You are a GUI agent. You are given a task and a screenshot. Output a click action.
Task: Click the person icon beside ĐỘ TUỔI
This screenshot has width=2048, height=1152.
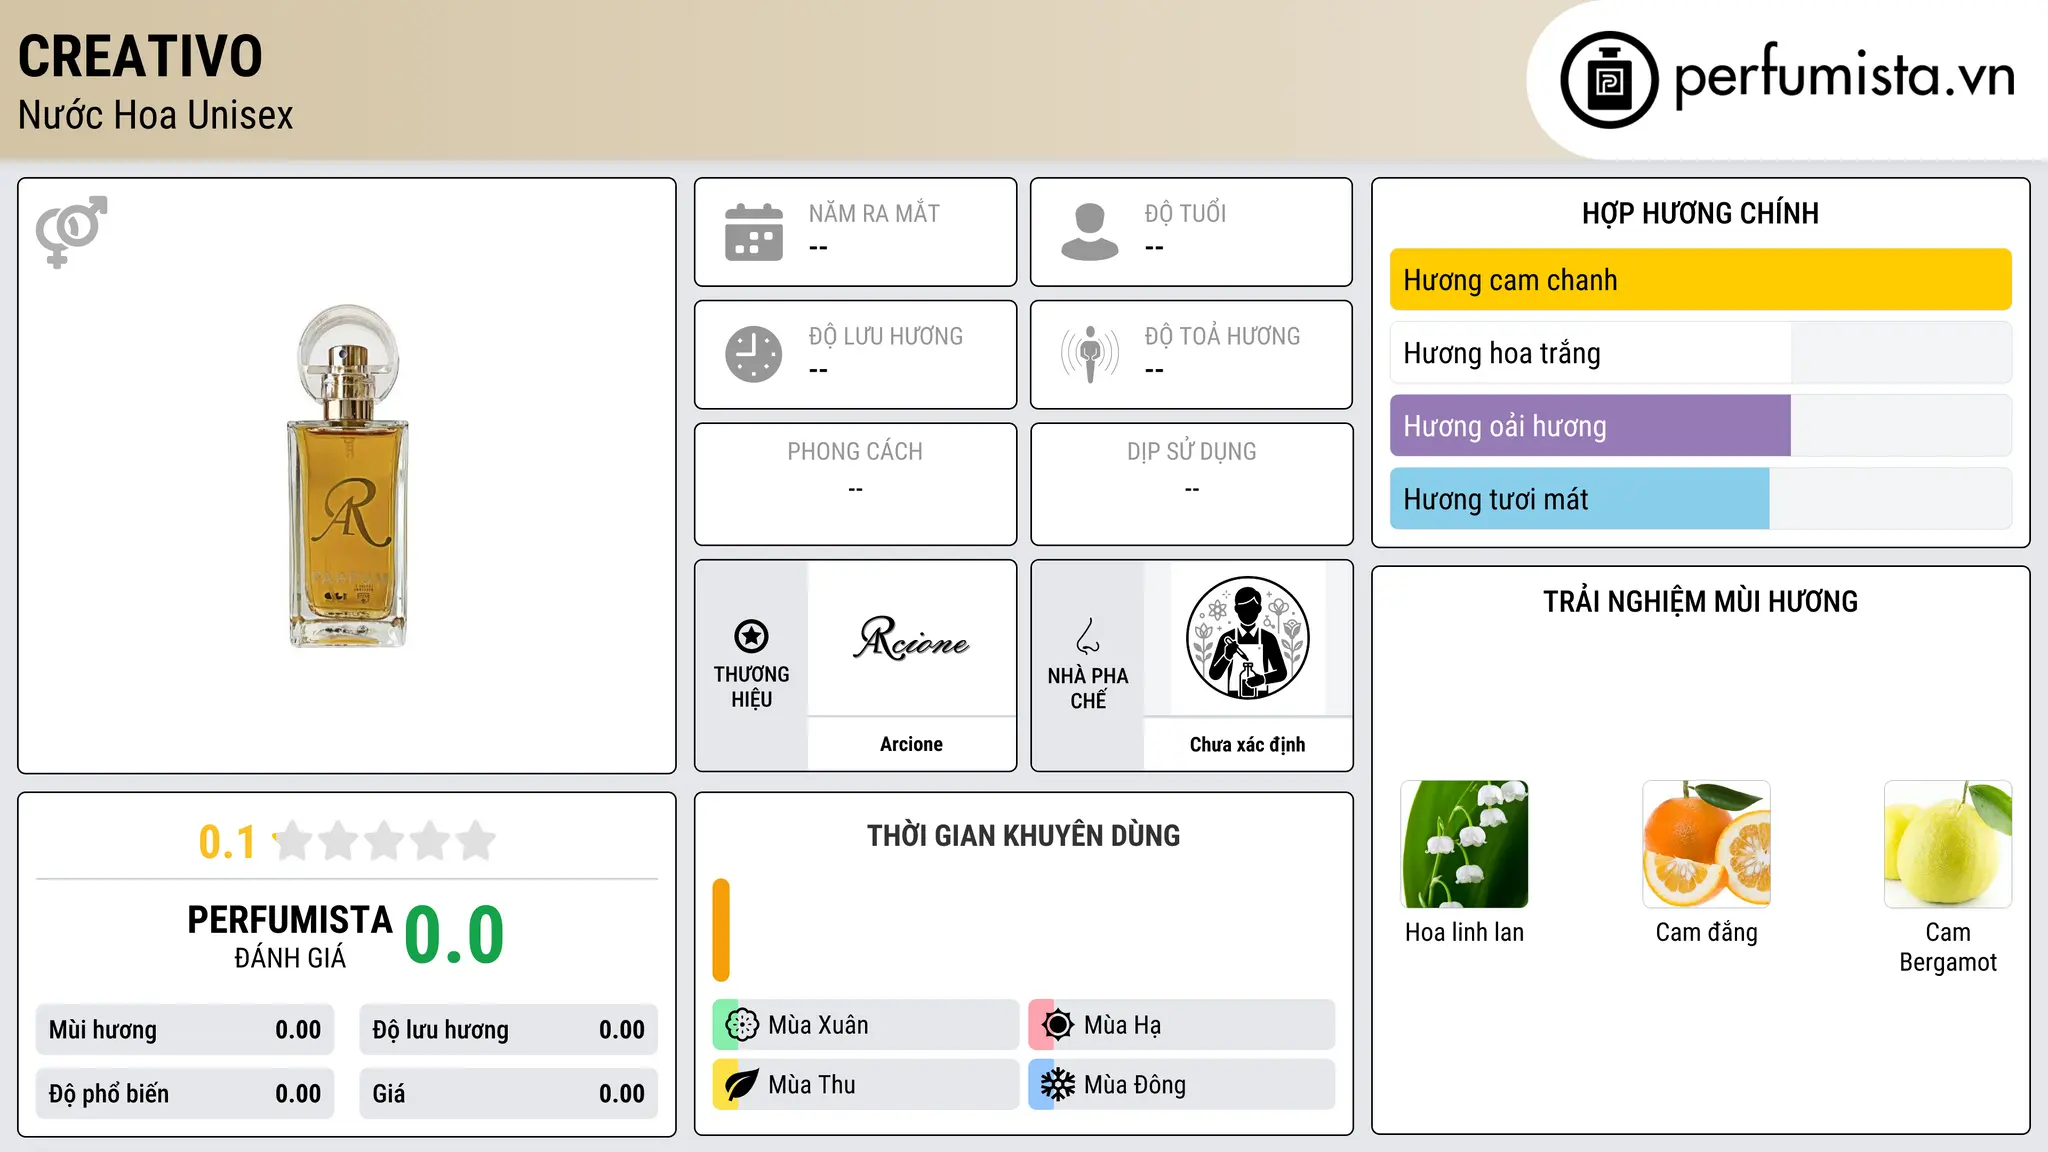[1090, 232]
